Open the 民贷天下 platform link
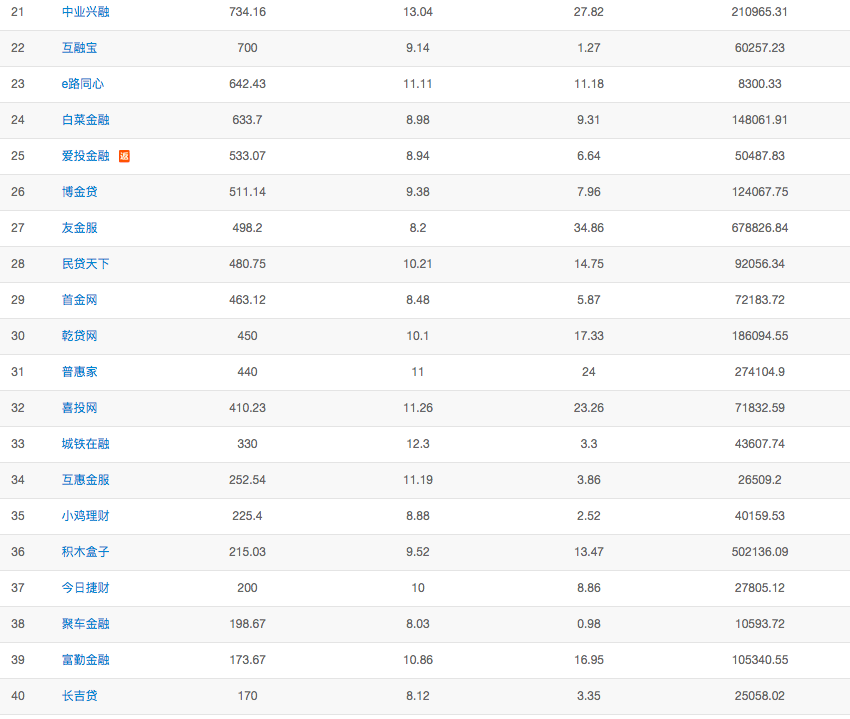Image resolution: width=850 pixels, height=719 pixels. tap(86, 264)
